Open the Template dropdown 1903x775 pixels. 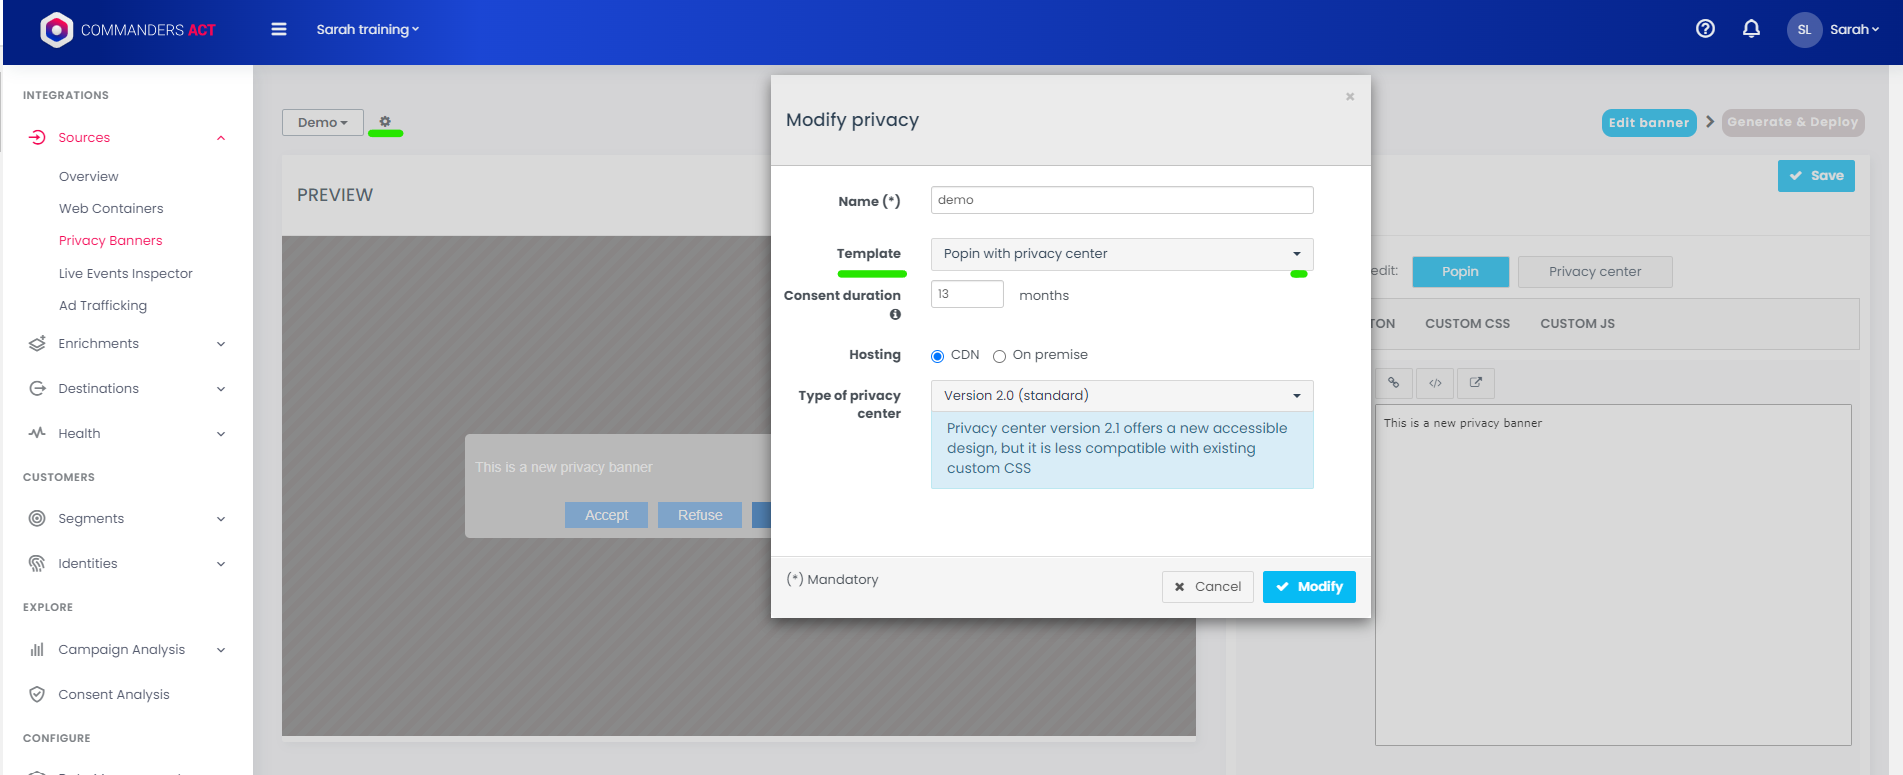tap(1121, 254)
